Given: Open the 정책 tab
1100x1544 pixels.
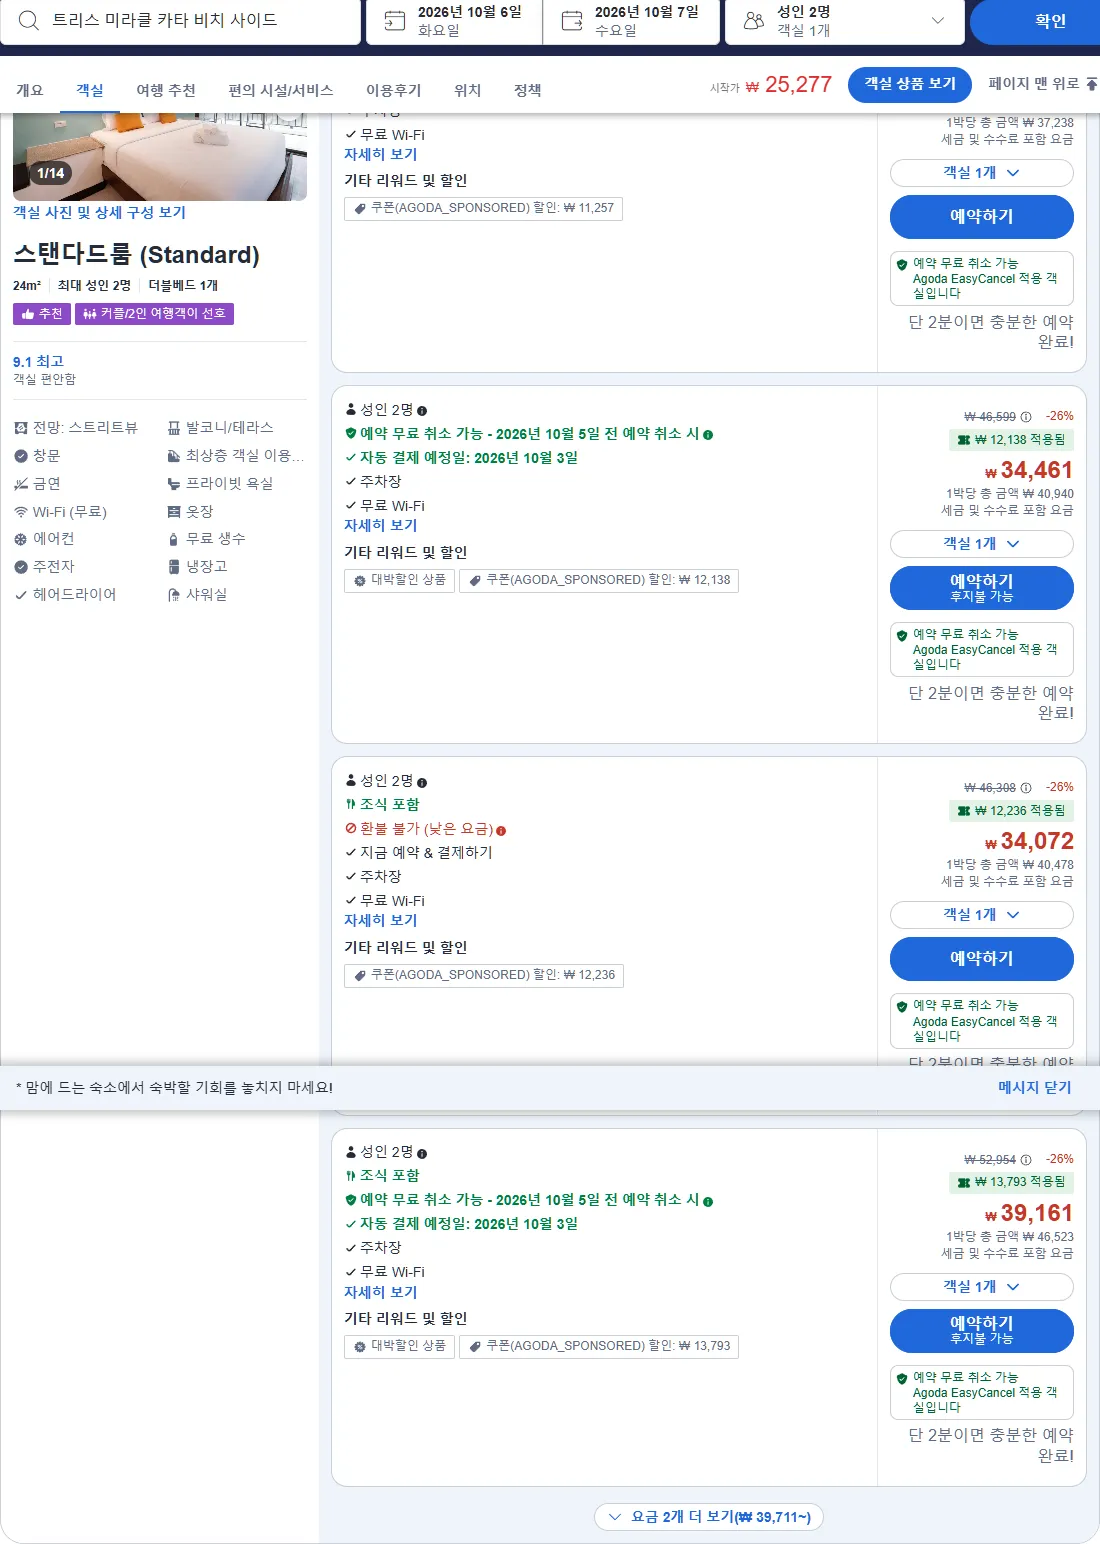Looking at the screenshot, I should [527, 90].
